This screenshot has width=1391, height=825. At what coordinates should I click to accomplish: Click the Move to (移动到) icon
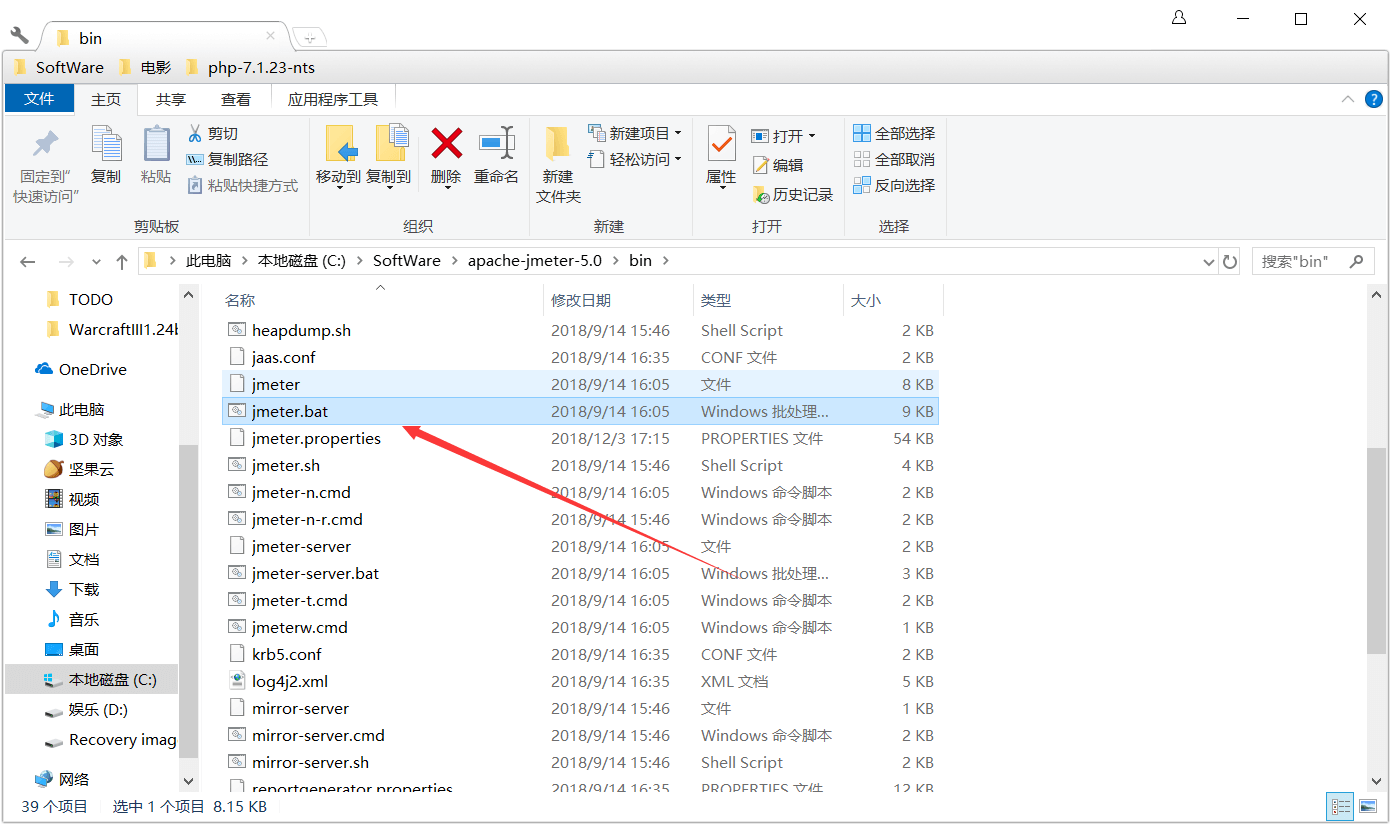click(x=341, y=144)
